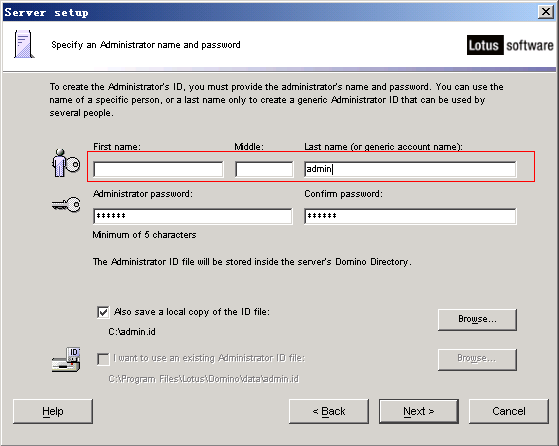Click the Last name field containing admin

(410, 169)
